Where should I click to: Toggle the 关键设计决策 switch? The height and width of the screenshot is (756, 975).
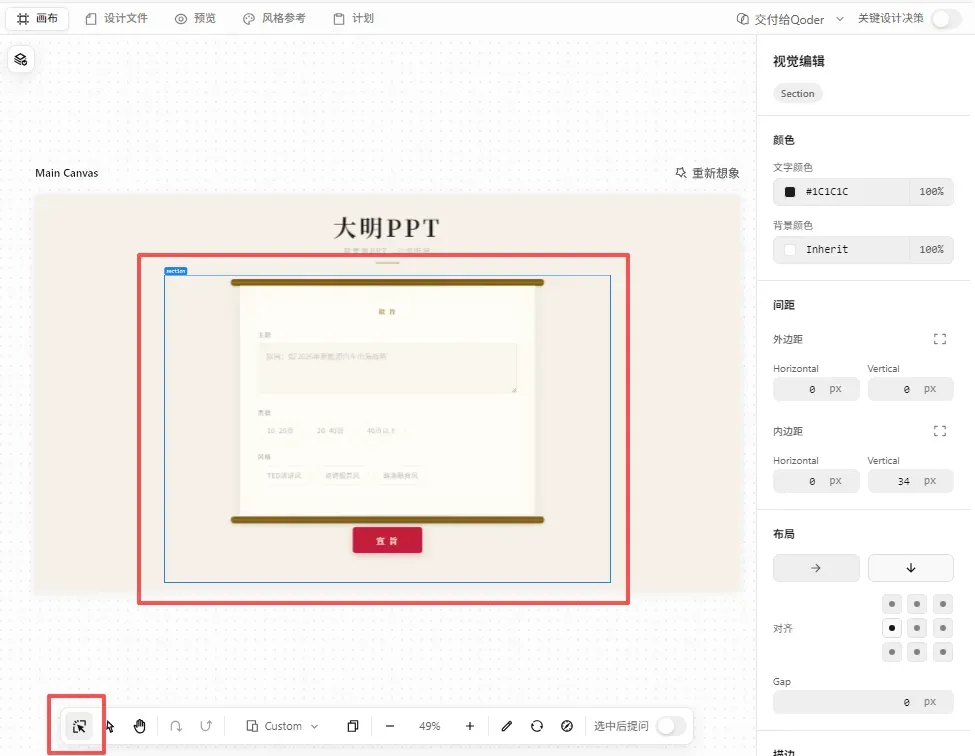947,19
